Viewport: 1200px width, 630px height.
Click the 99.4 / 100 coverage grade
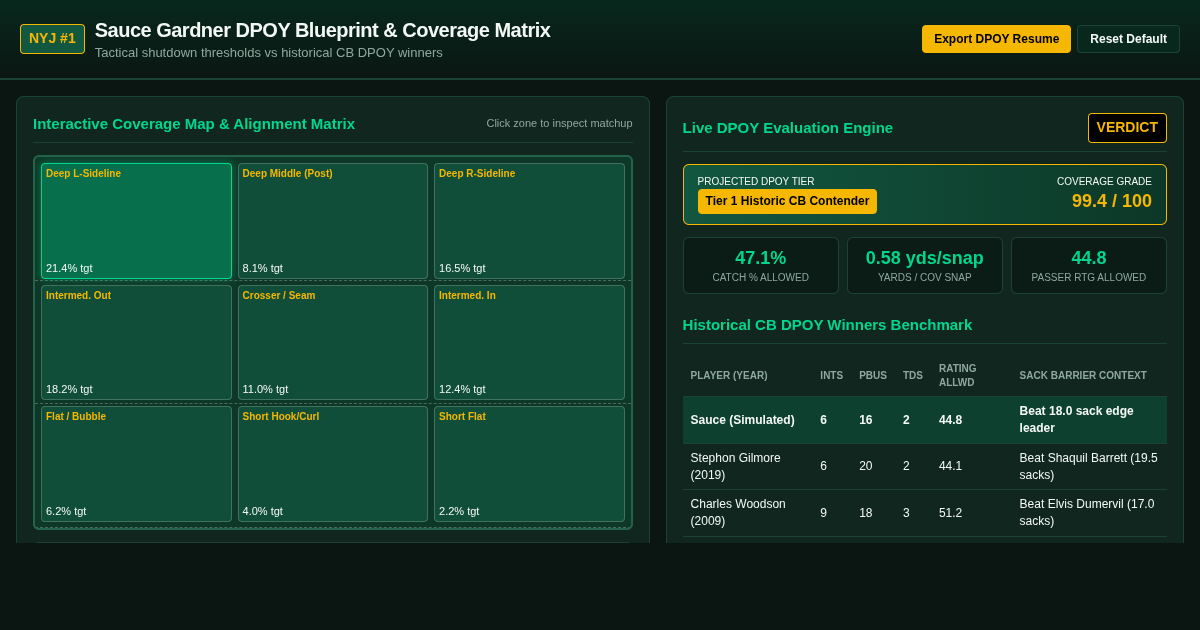click(x=1111, y=201)
